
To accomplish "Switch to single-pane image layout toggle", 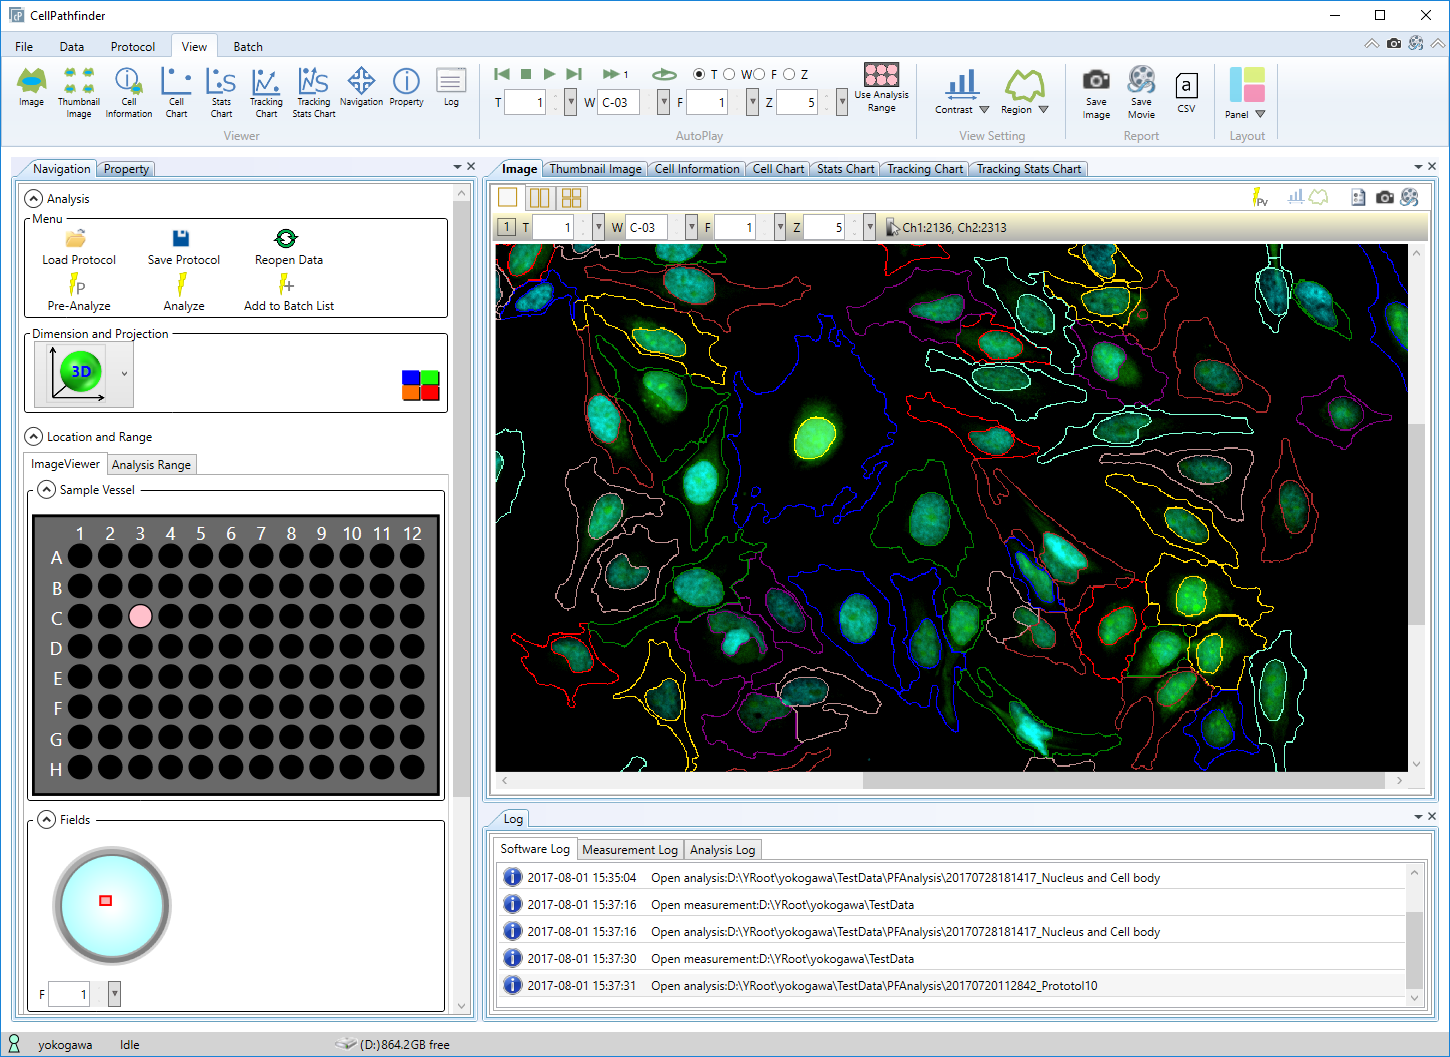I will point(507,197).
